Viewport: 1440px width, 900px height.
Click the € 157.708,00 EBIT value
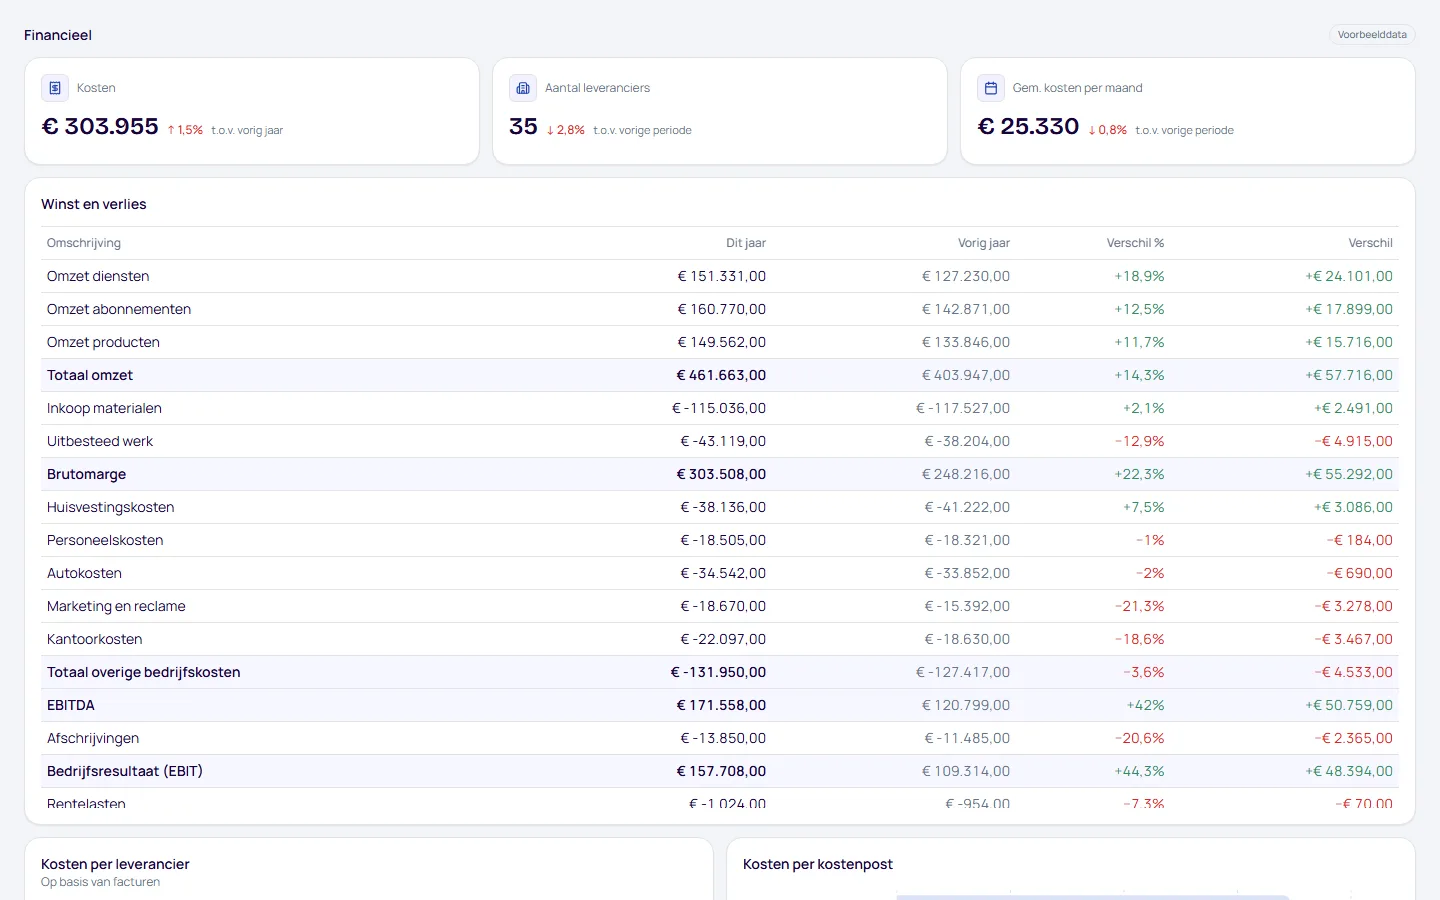tap(721, 771)
